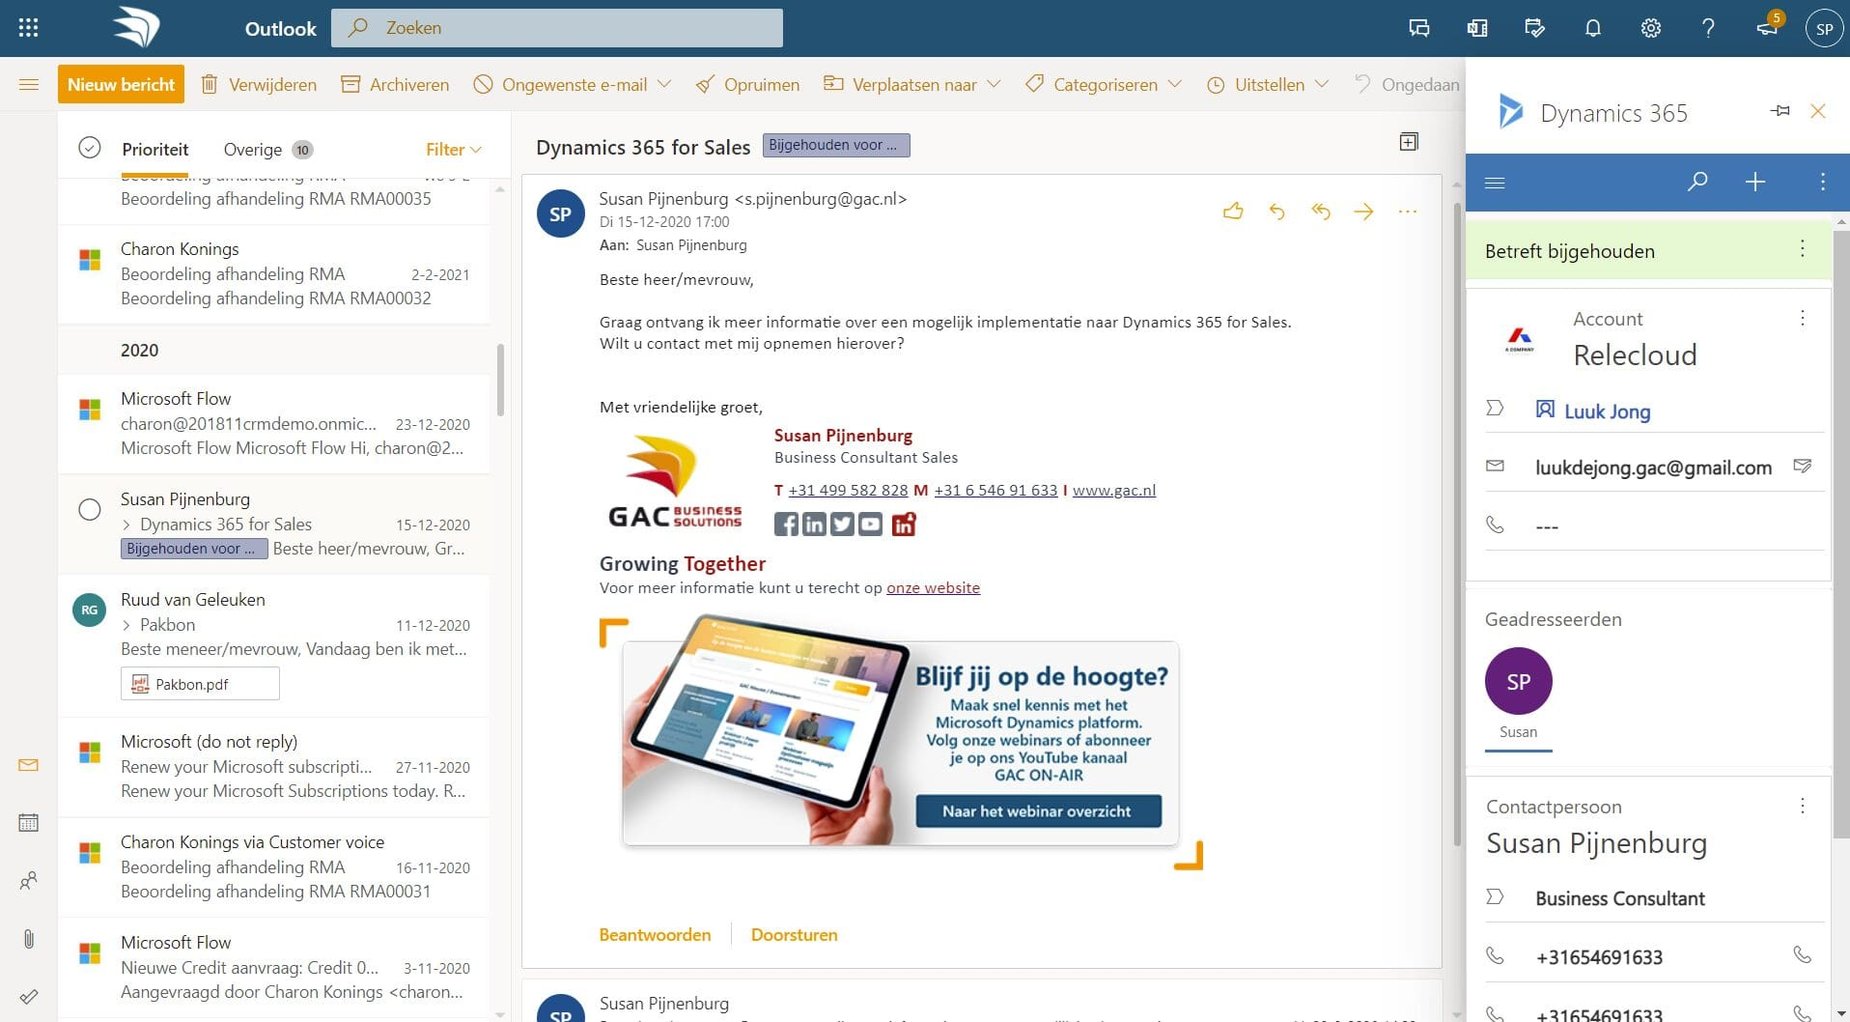Open the My Day tasks icon in header
This screenshot has width=1850, height=1022.
click(x=1534, y=28)
